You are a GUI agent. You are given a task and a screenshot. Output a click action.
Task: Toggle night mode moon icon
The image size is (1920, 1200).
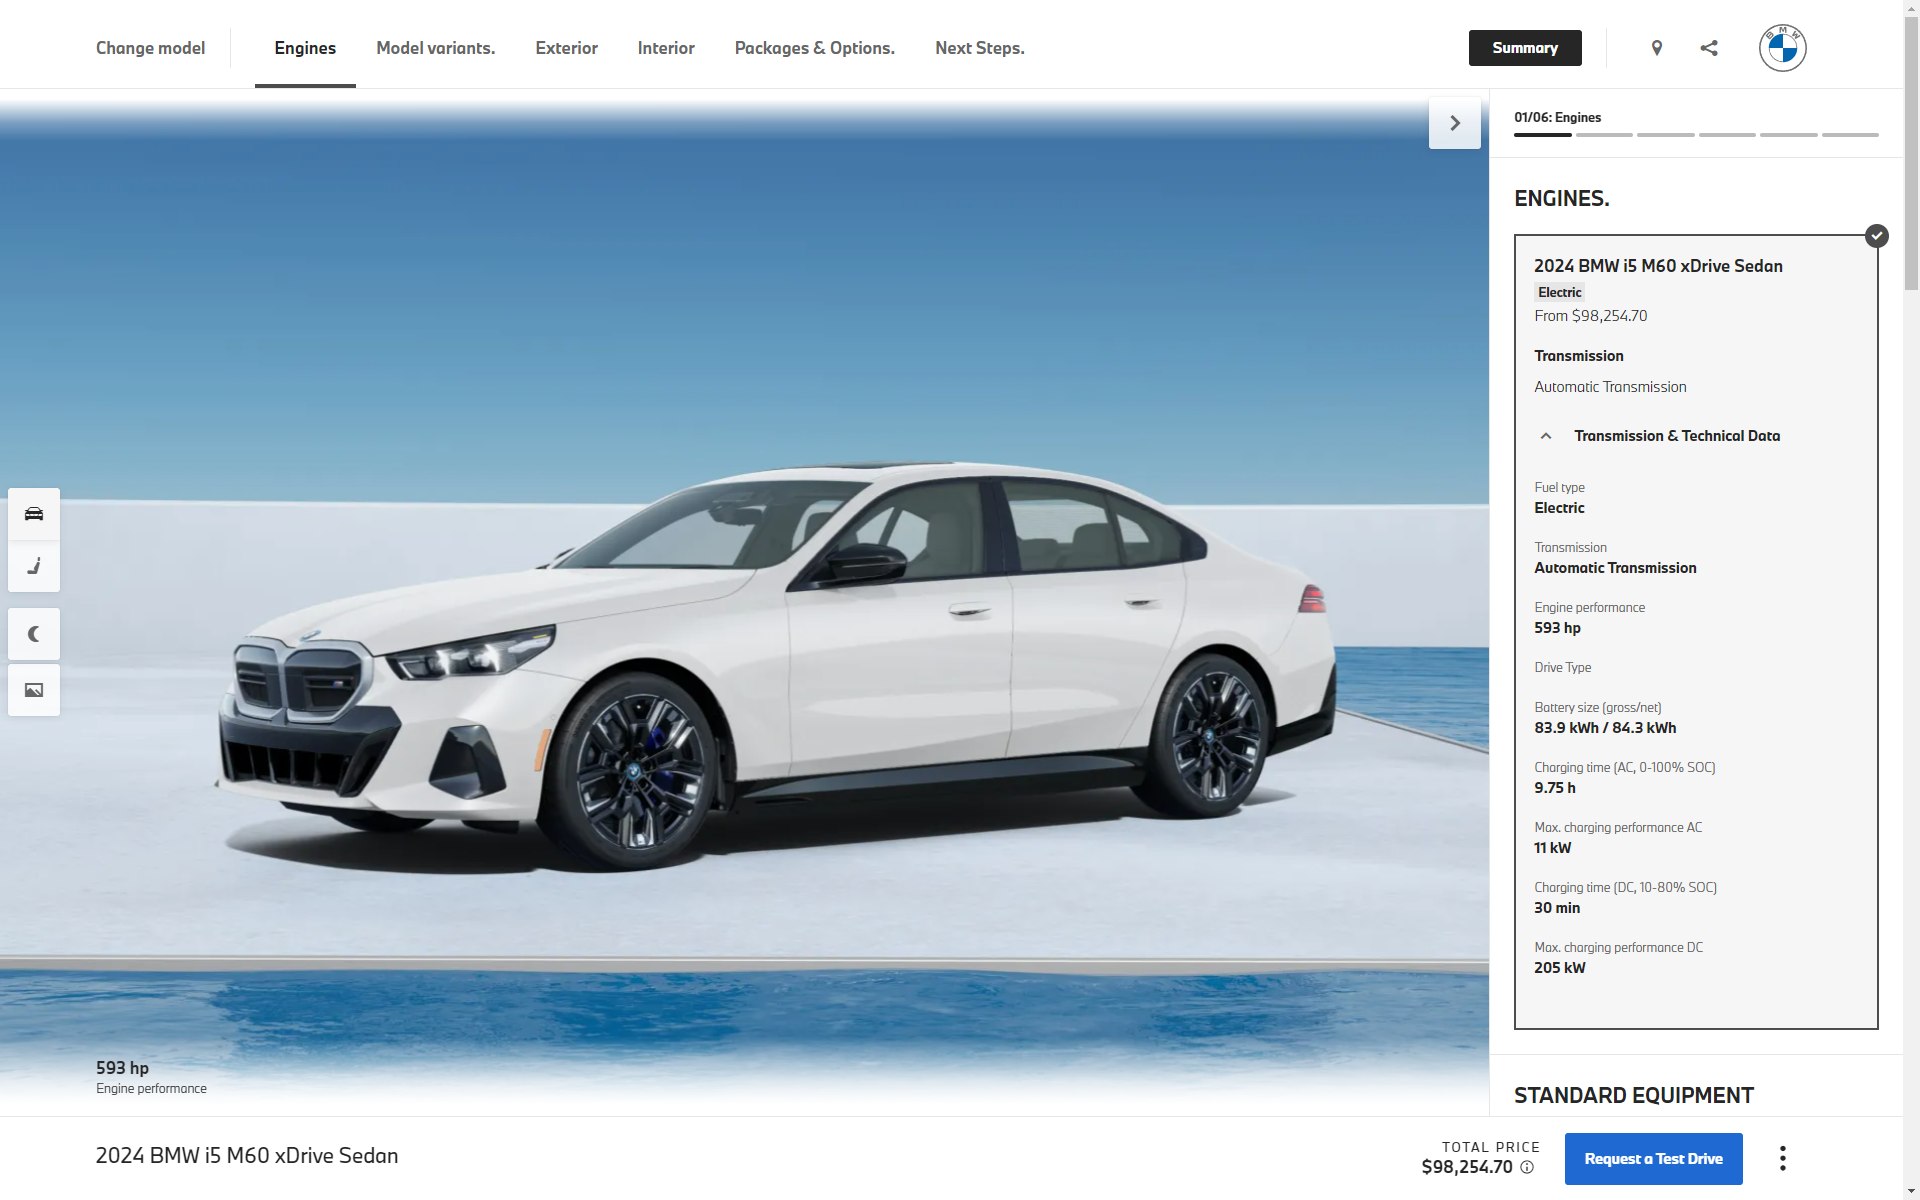34,634
